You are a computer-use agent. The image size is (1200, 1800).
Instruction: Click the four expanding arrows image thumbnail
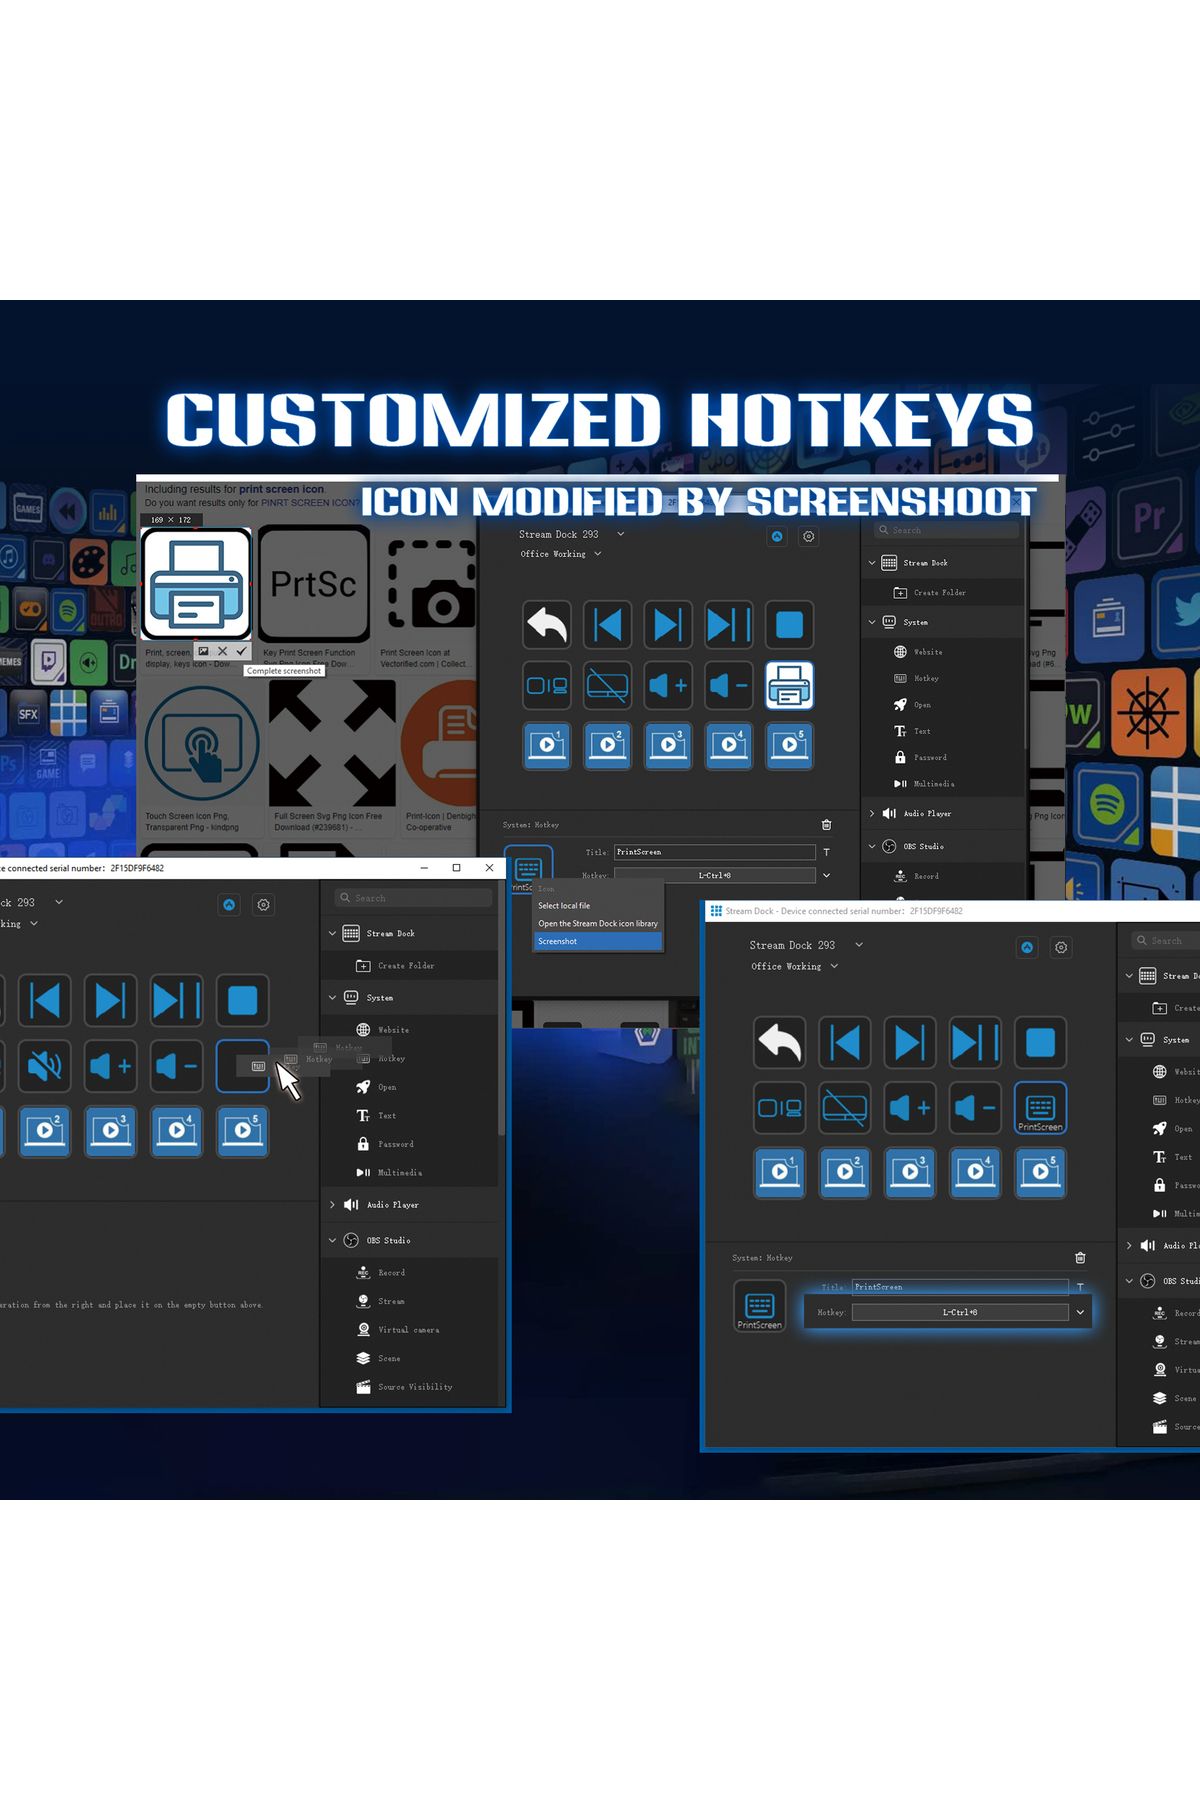tap(332, 743)
